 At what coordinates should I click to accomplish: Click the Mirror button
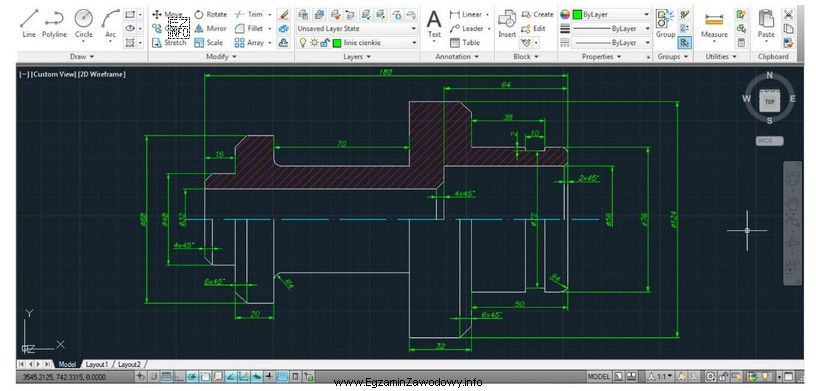(210, 29)
